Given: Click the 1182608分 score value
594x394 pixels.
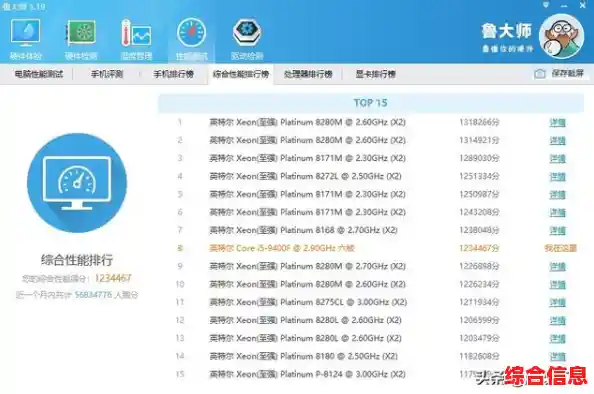Looking at the screenshot, I should [479, 356].
